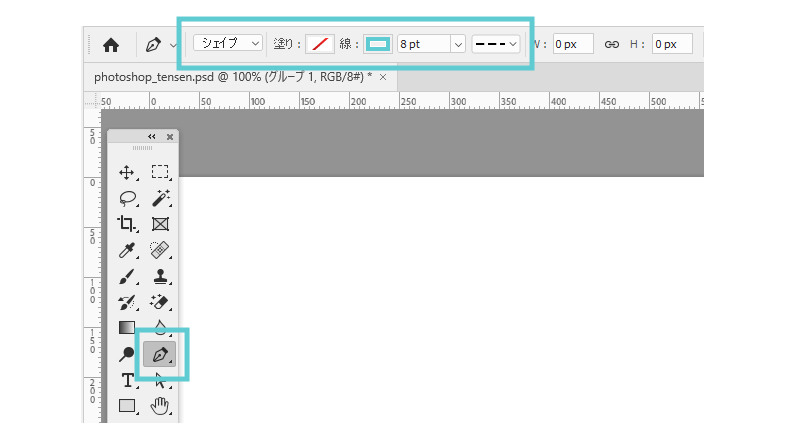Click the W width input field
The height and width of the screenshot is (423, 798).
572,44
